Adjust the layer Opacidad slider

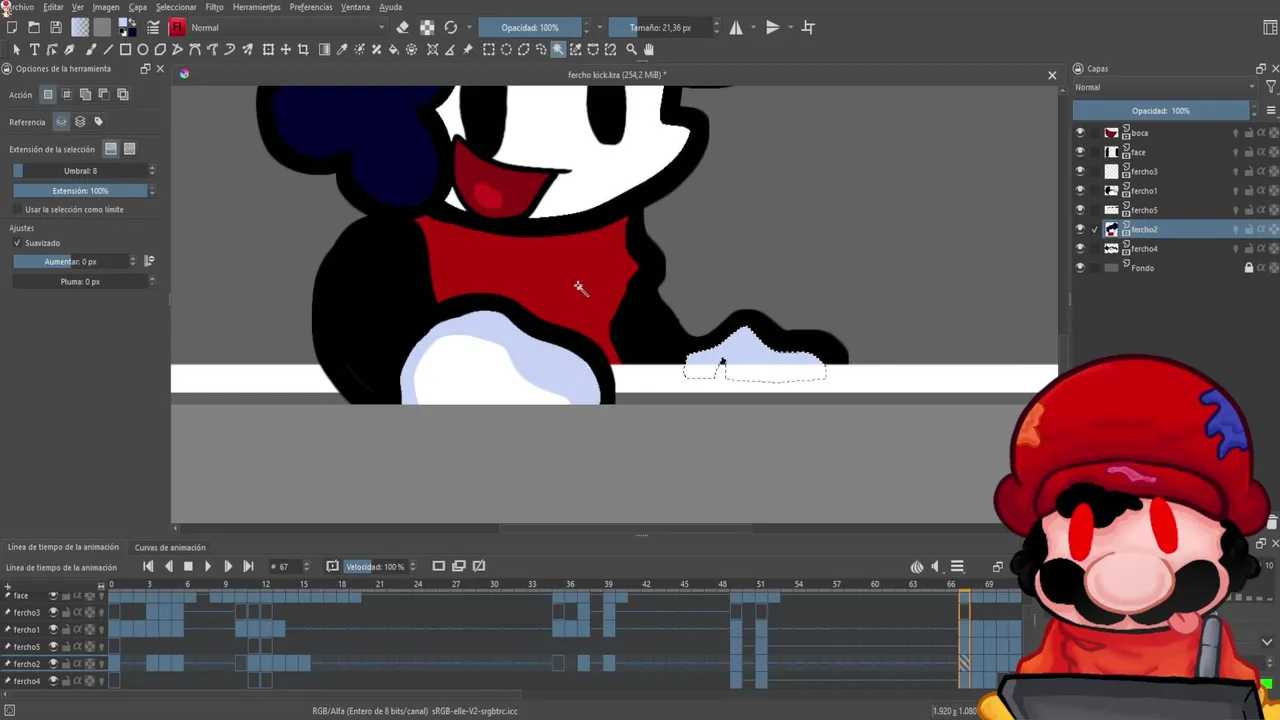[x=1161, y=110]
